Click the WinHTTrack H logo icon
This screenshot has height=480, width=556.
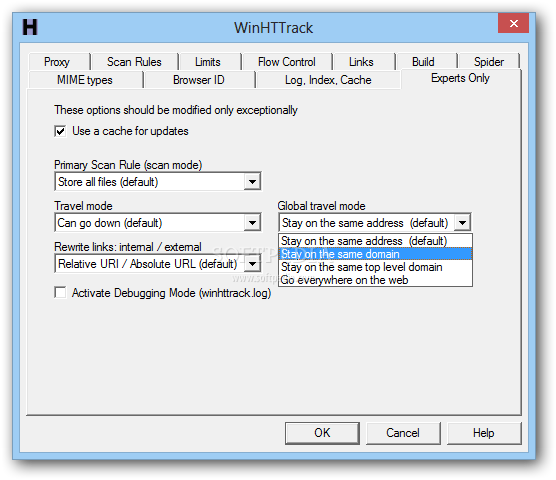coord(30,27)
